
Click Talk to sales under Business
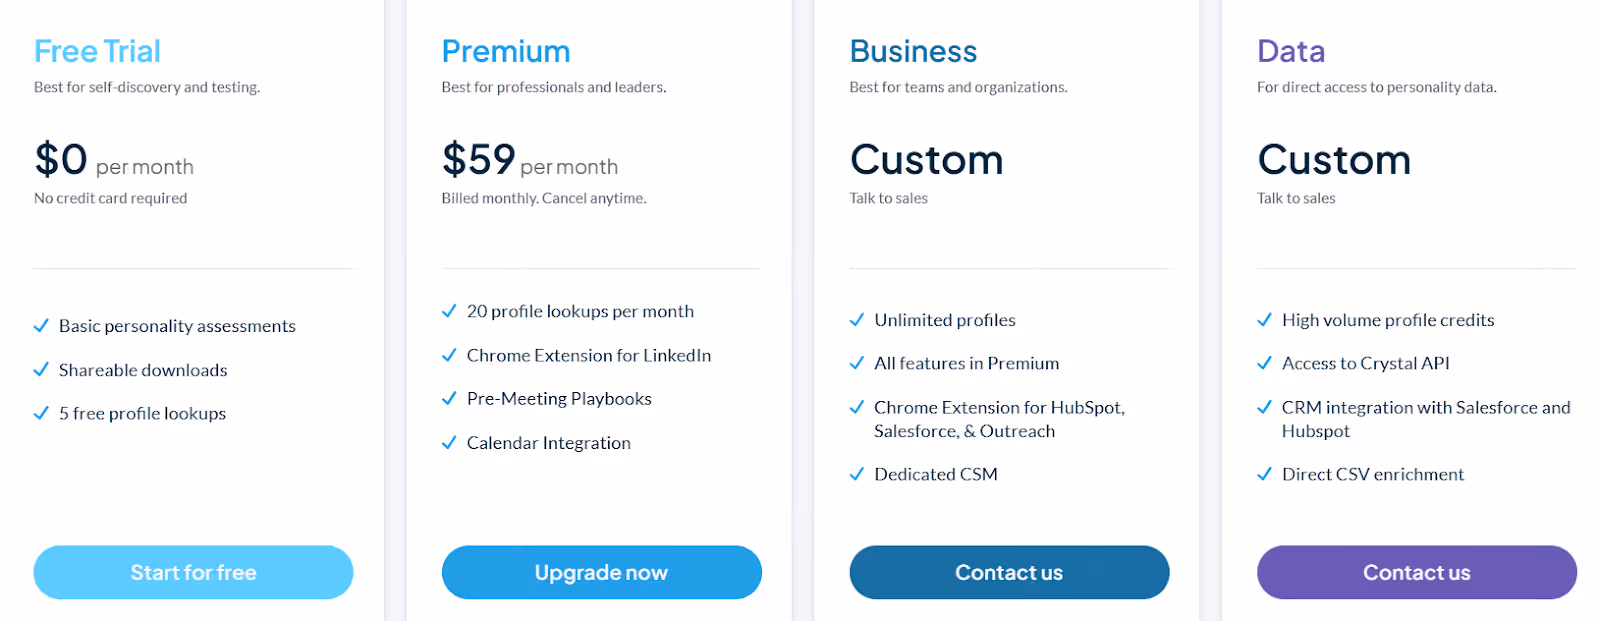pyautogui.click(x=888, y=198)
